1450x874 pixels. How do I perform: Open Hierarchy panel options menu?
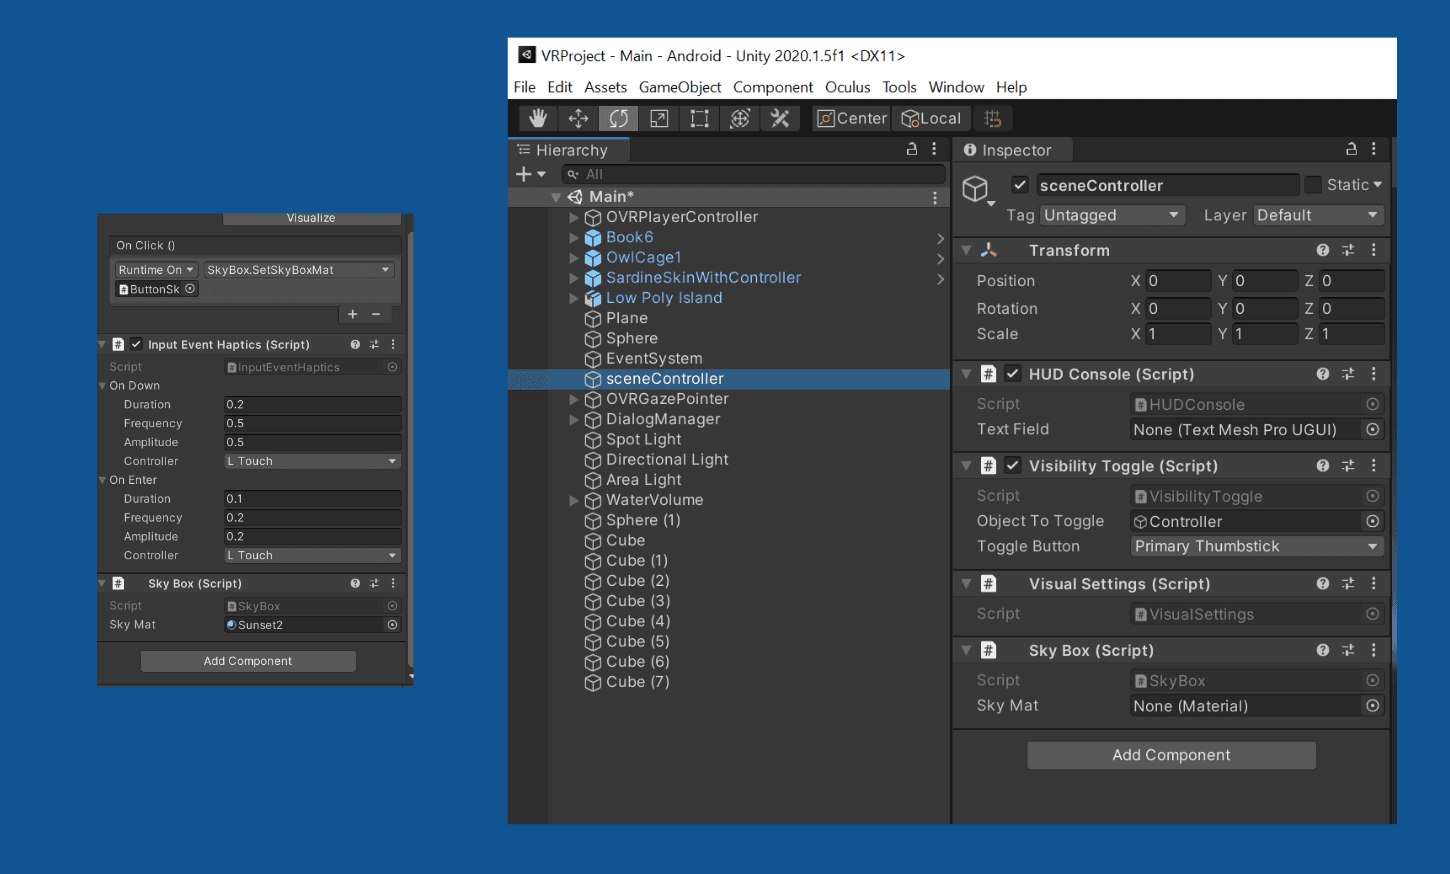935,149
